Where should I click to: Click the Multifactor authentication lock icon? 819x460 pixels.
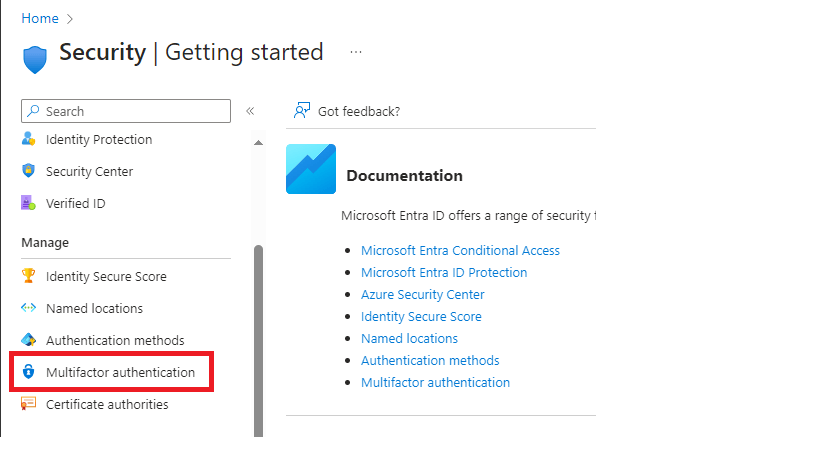coord(28,373)
